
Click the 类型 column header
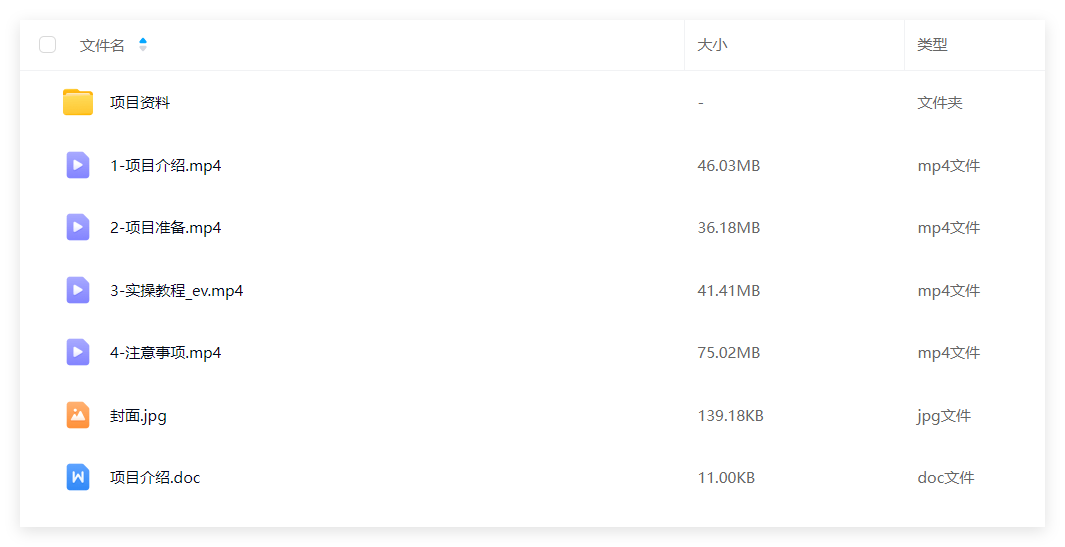(x=932, y=45)
